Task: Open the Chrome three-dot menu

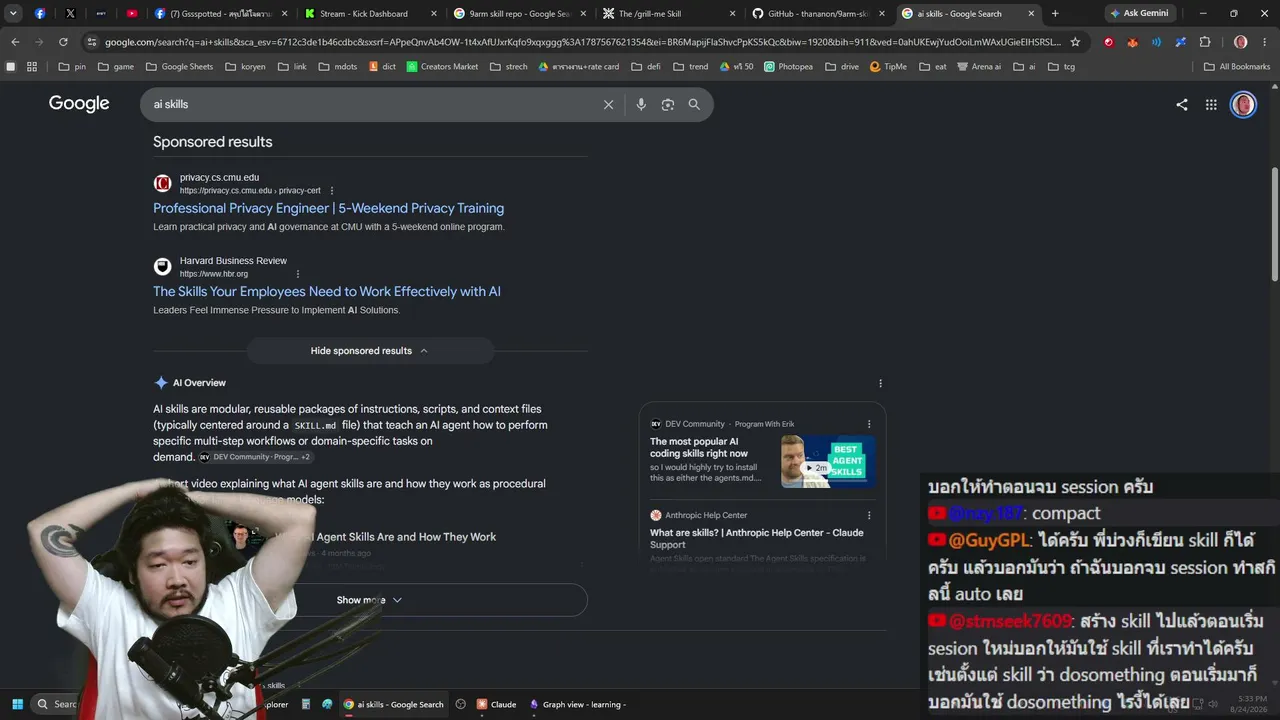Action: [x=1264, y=42]
